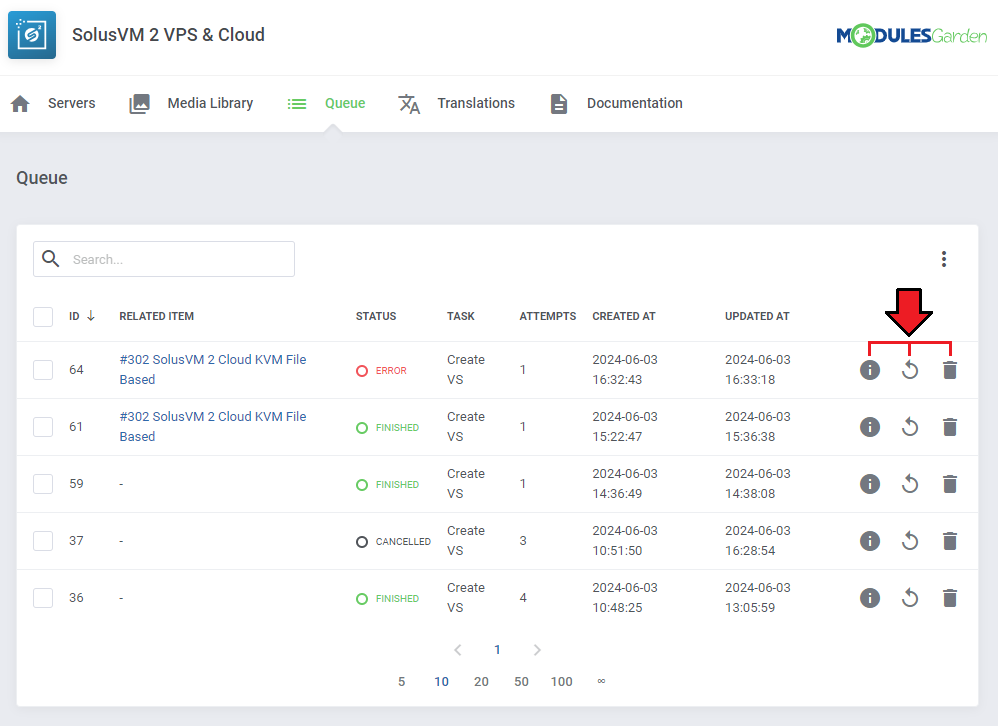Select the checkbox for item 61
The image size is (998, 726).
point(43,427)
